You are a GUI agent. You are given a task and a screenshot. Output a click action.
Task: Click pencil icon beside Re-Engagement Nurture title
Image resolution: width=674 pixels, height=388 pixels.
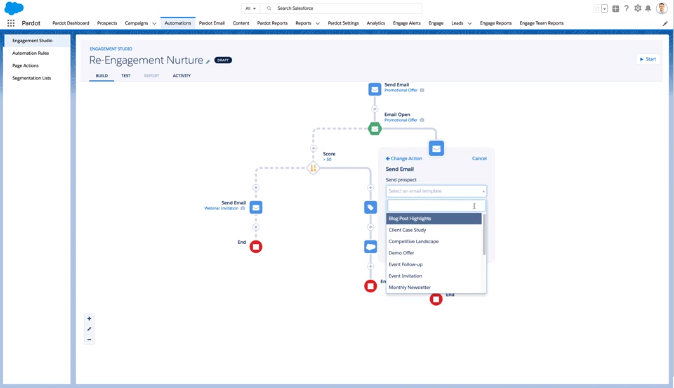pyautogui.click(x=208, y=61)
